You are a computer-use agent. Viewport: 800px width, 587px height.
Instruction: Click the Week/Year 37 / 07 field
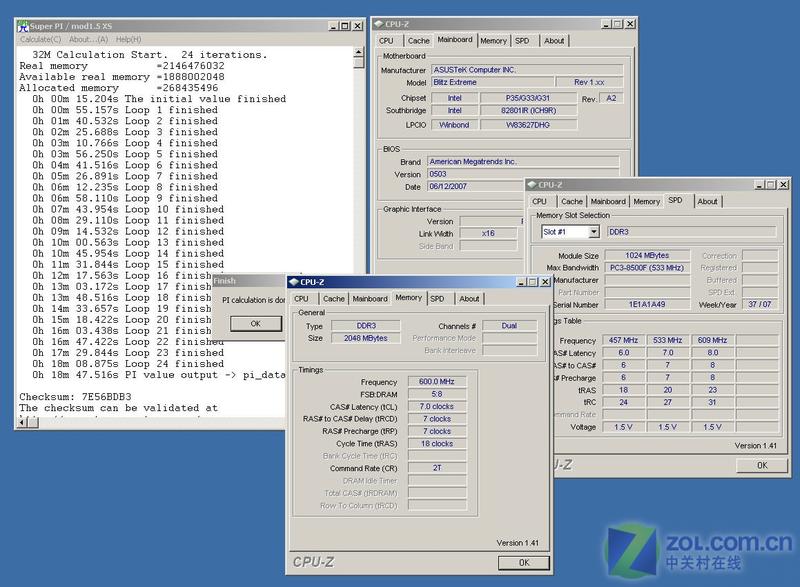pos(760,304)
